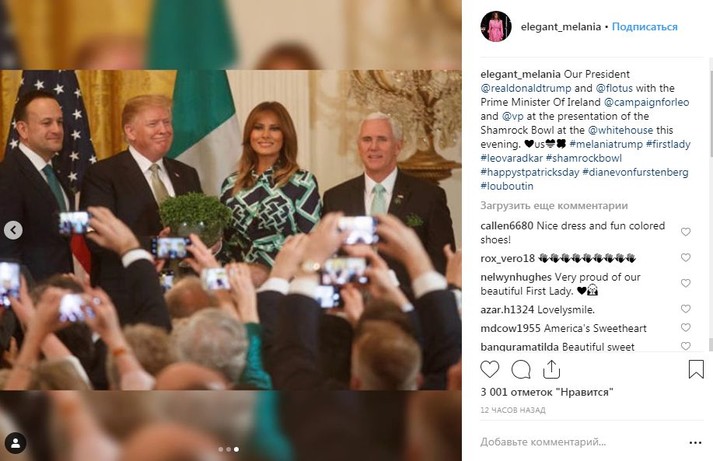Share the post via share icon
713x461 pixels.
click(551, 369)
